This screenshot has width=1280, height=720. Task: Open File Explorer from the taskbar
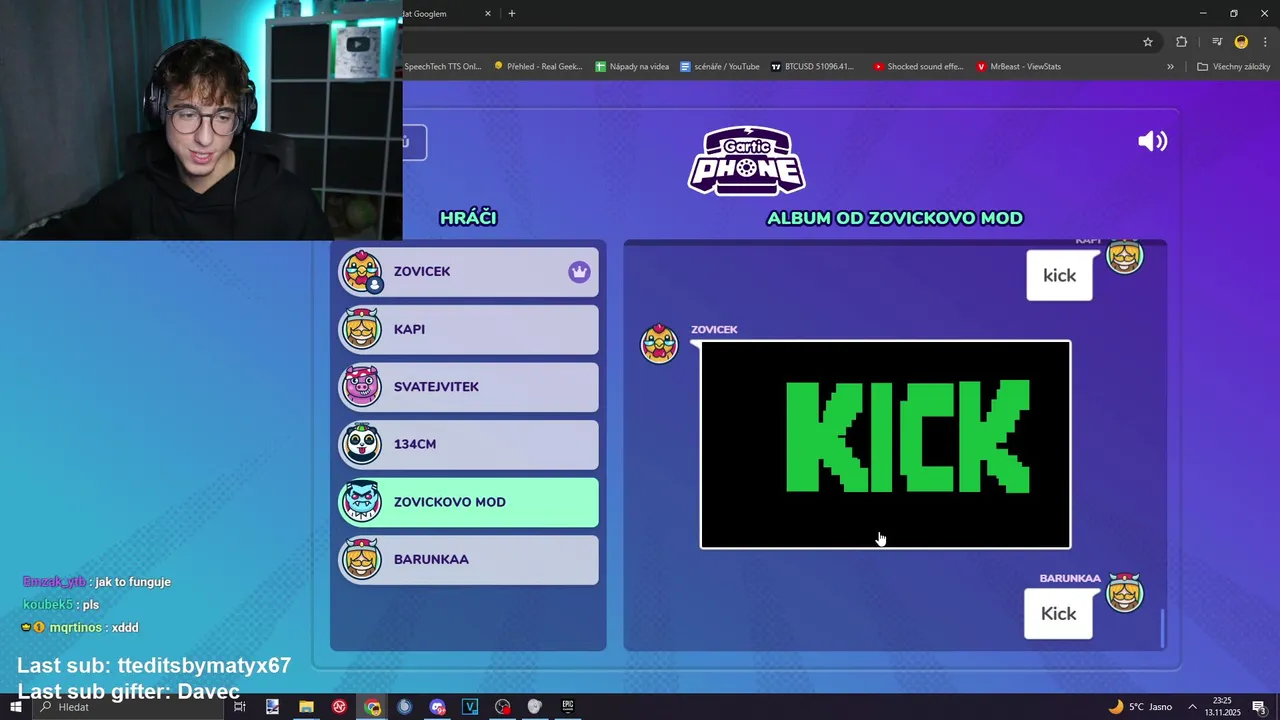coord(306,707)
